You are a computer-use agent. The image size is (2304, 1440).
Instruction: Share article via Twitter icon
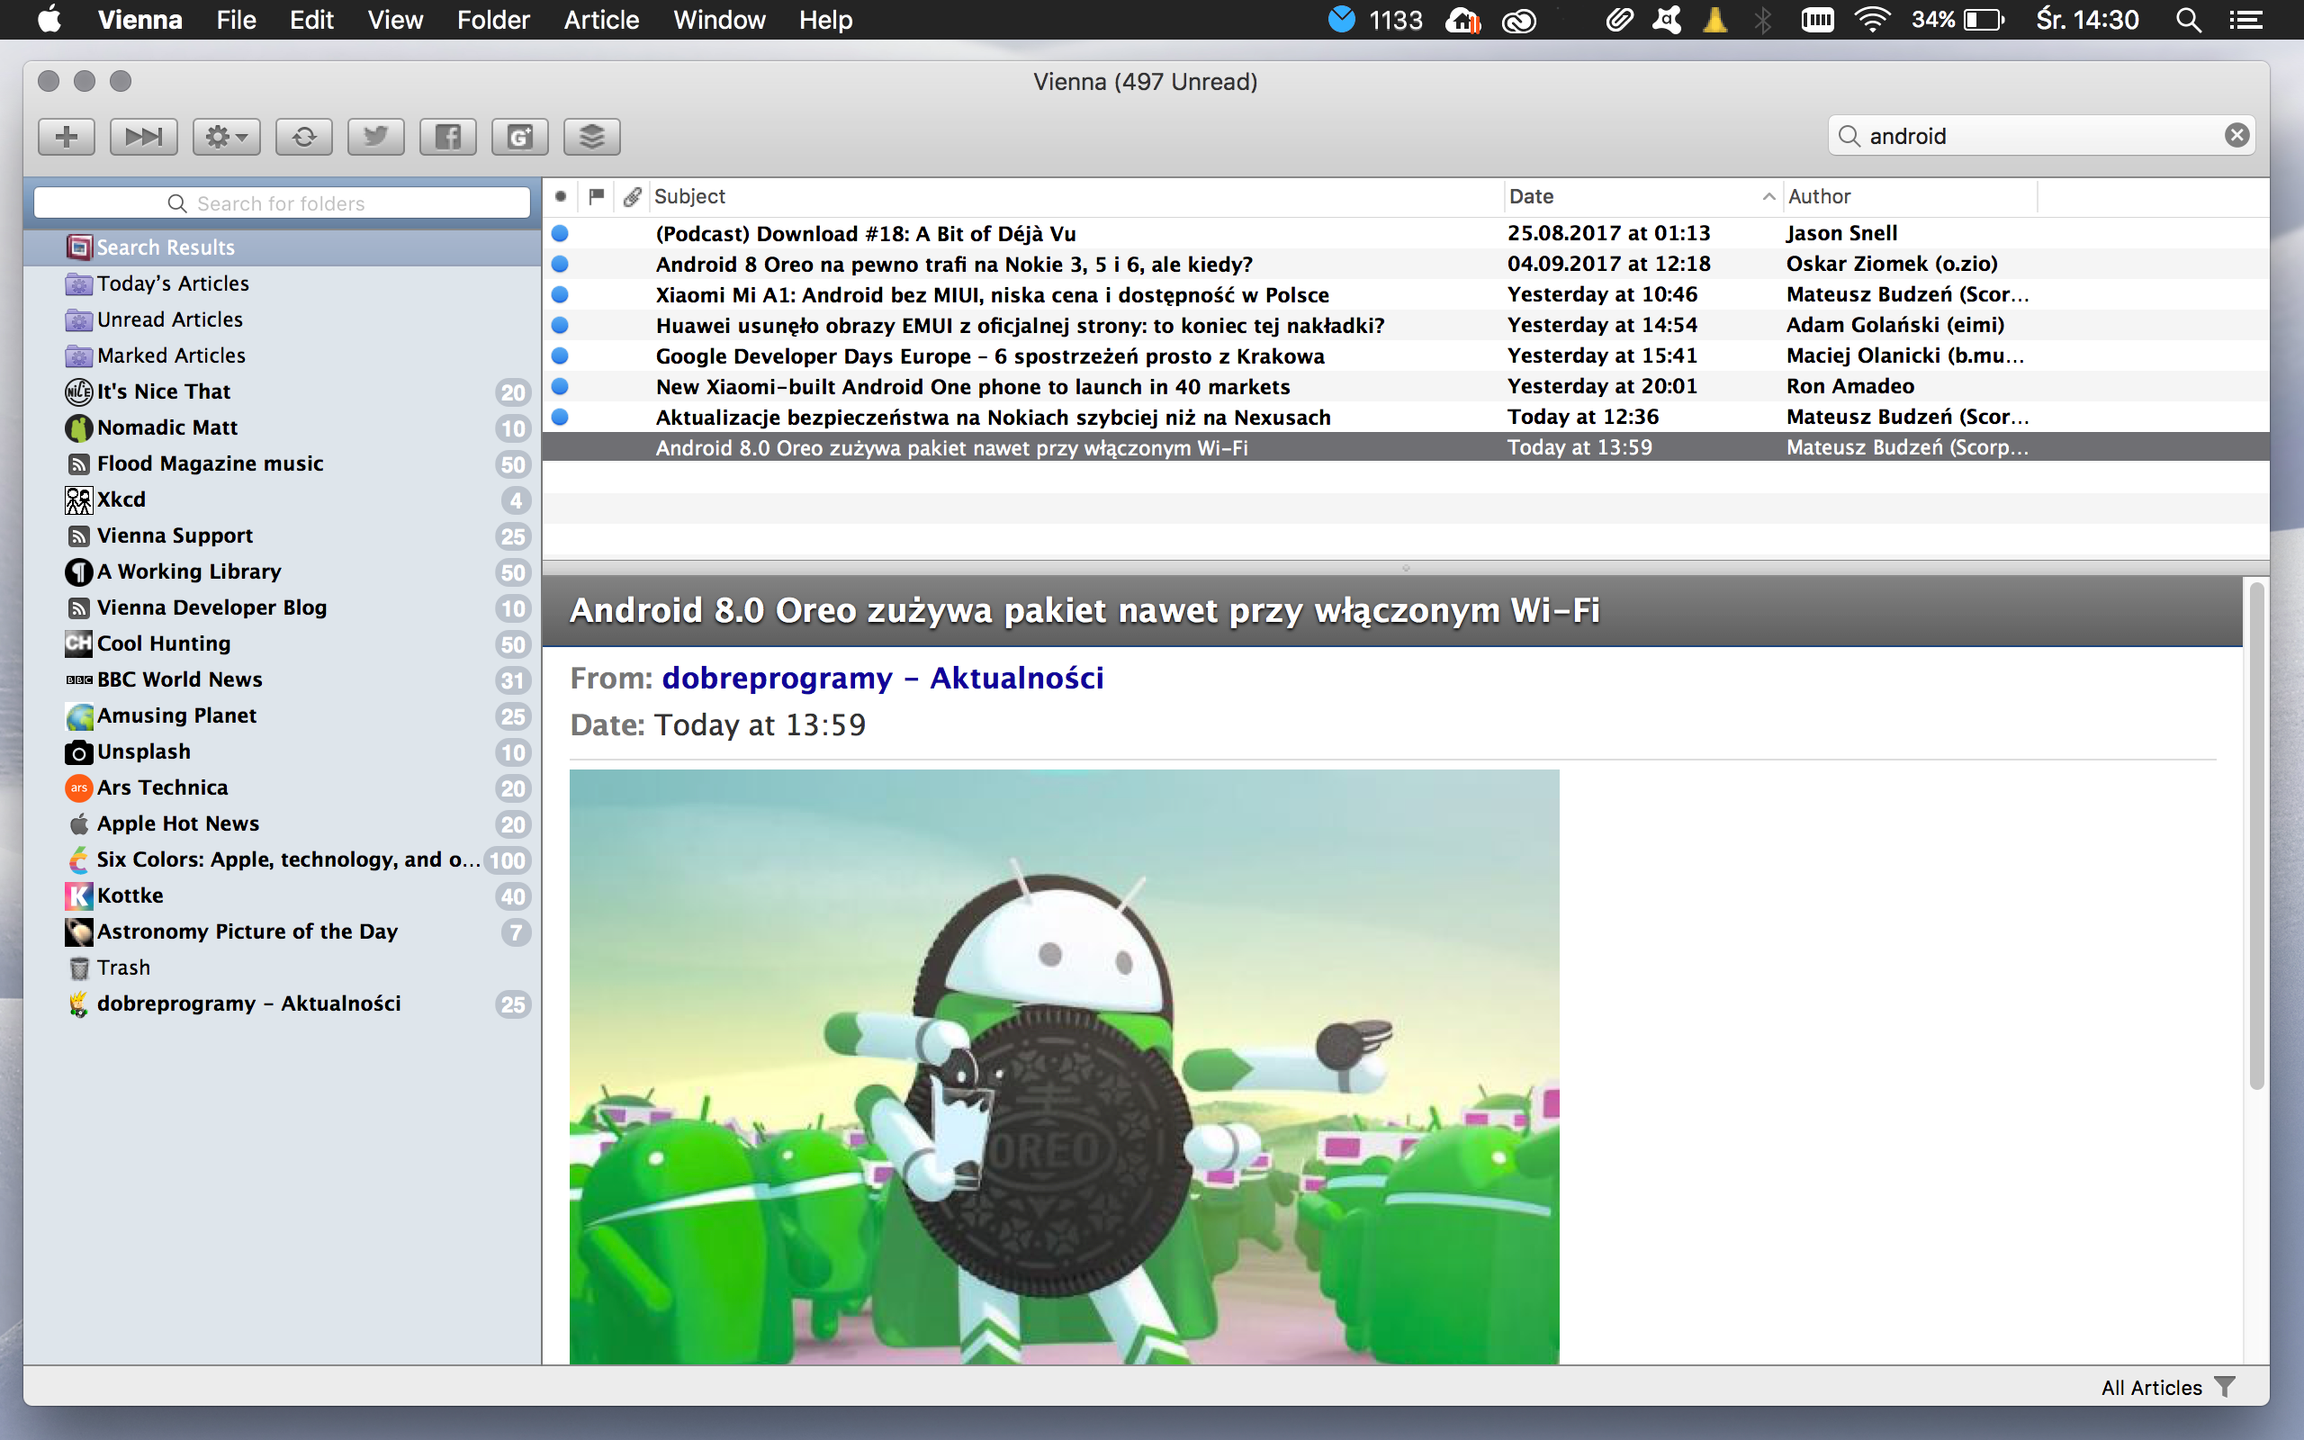click(375, 136)
